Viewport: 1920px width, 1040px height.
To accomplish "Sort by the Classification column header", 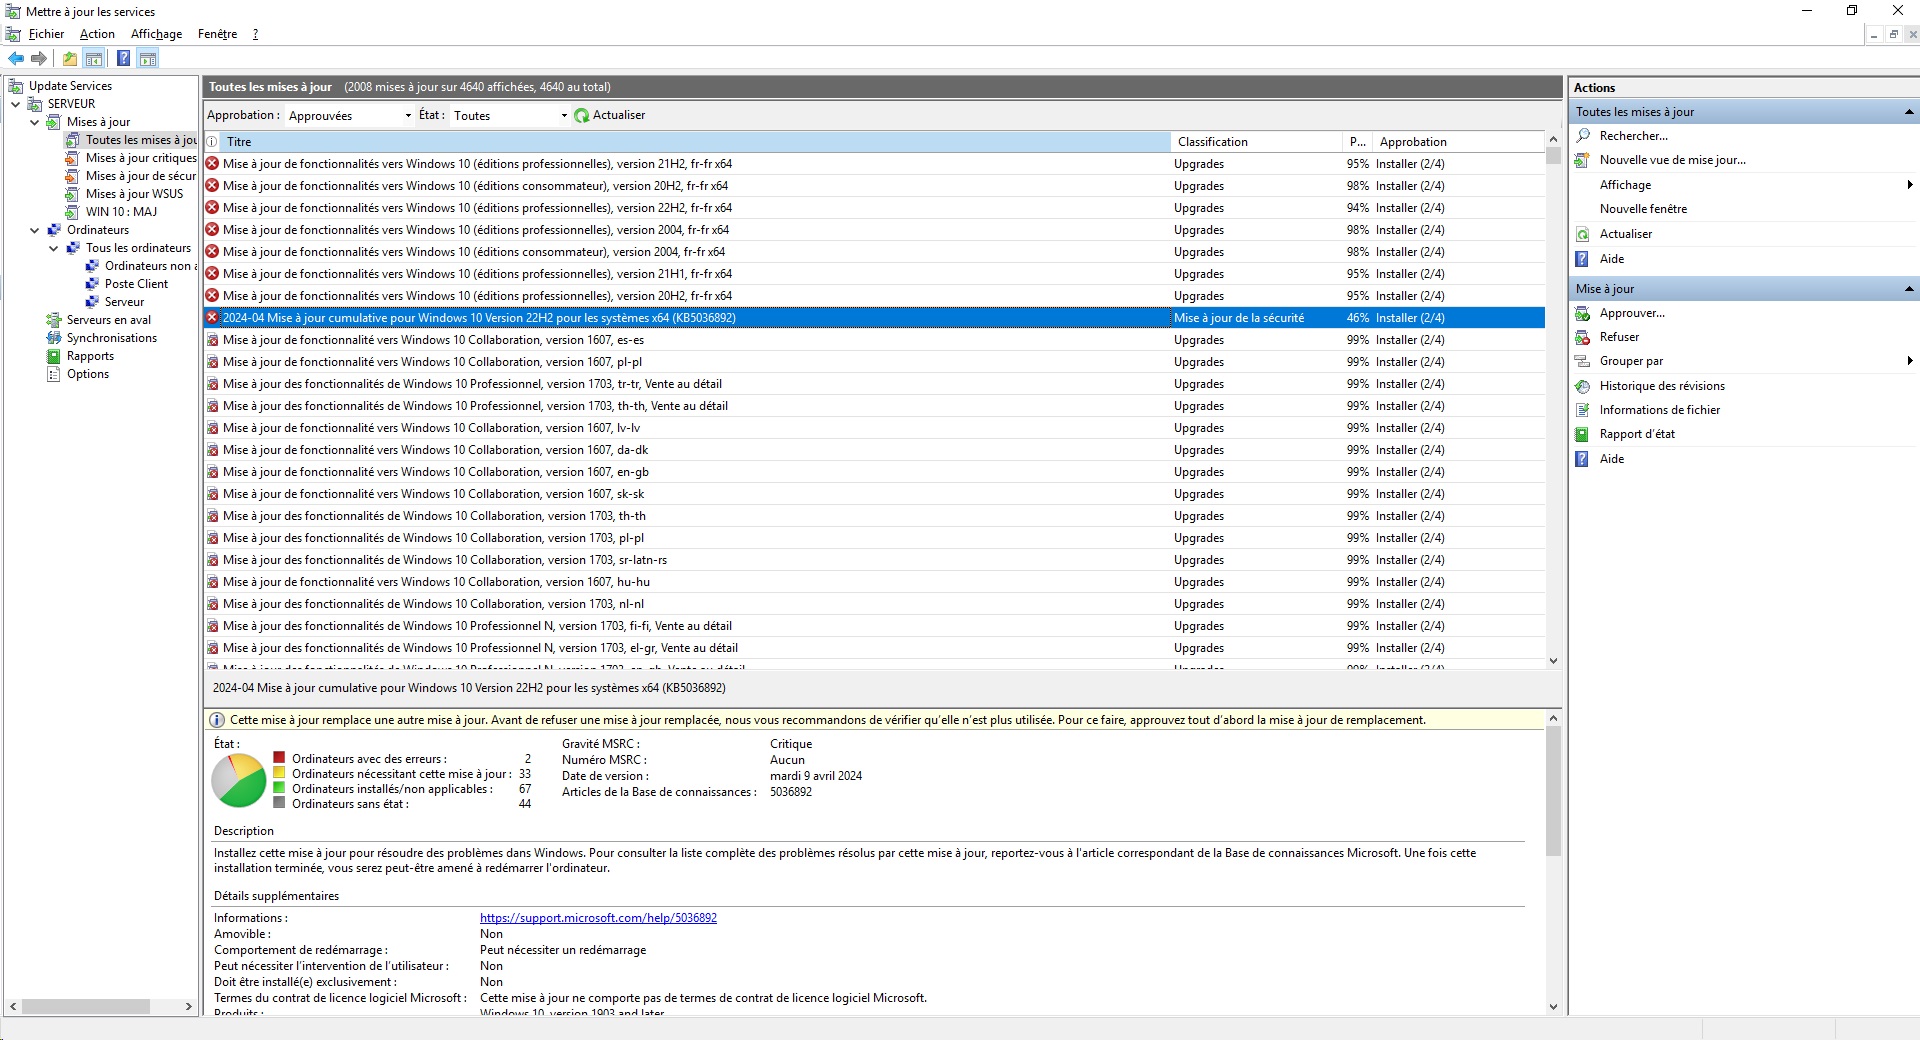I will 1256,142.
